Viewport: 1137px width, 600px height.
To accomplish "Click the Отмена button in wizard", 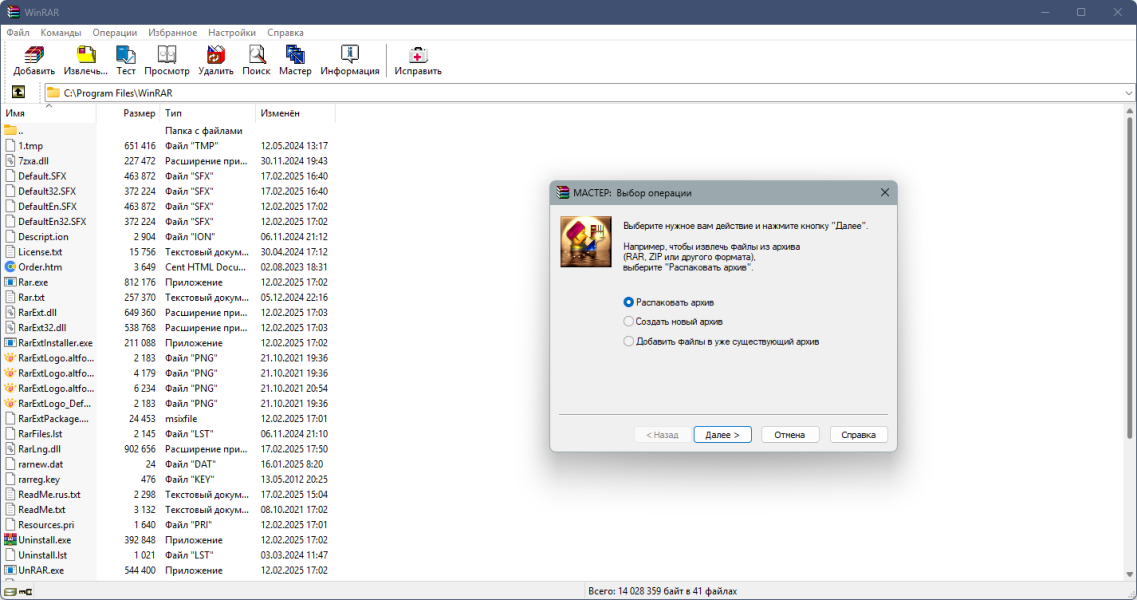I will click(790, 435).
